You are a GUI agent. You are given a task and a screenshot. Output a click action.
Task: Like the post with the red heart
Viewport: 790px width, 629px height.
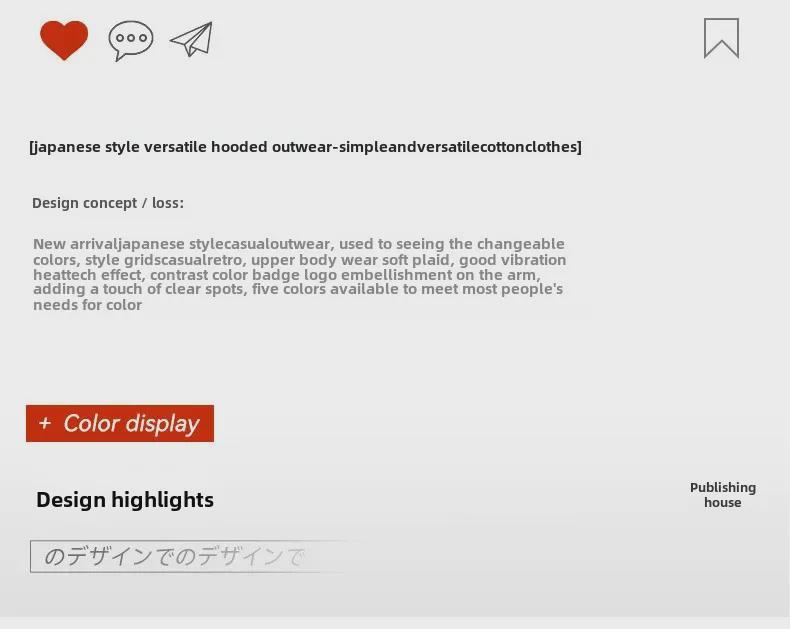(64, 40)
